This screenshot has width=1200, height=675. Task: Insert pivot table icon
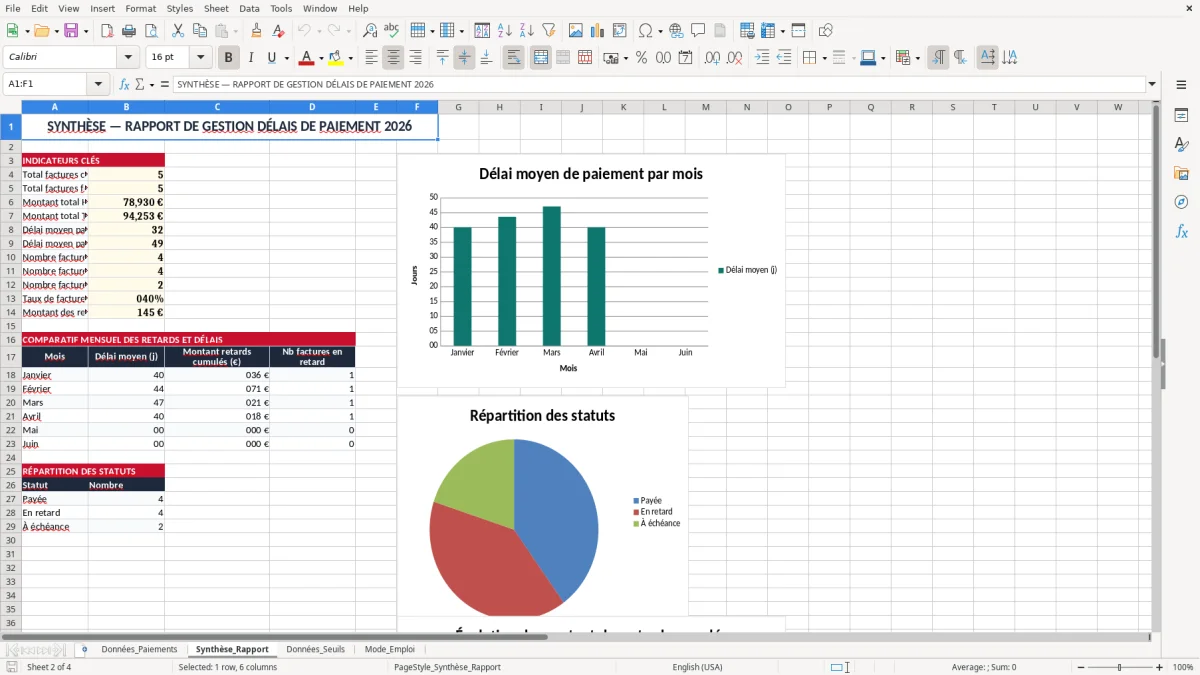(x=620, y=31)
